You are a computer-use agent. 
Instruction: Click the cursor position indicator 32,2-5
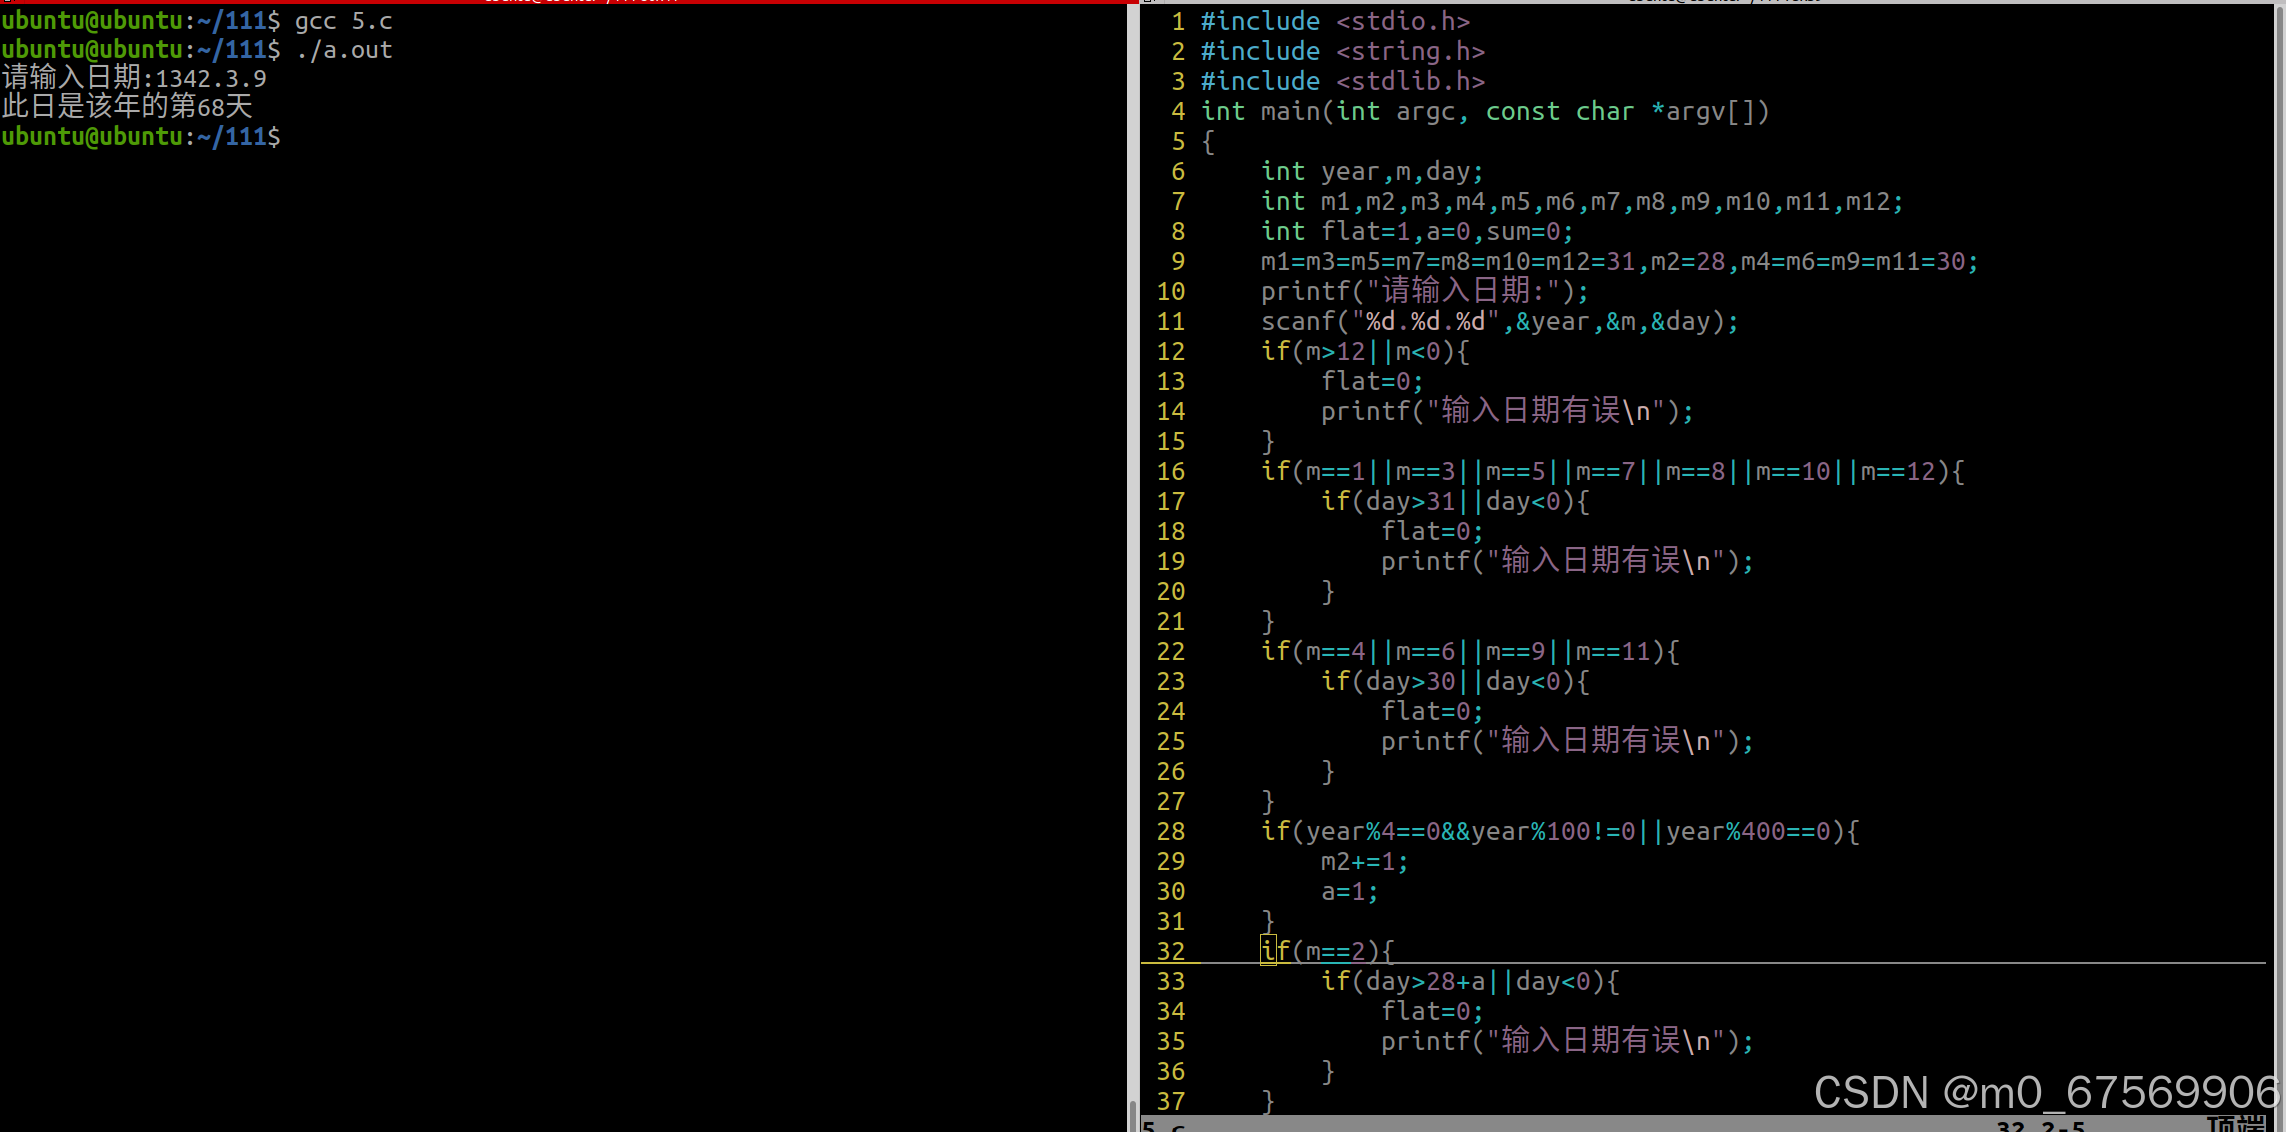tap(2040, 1127)
